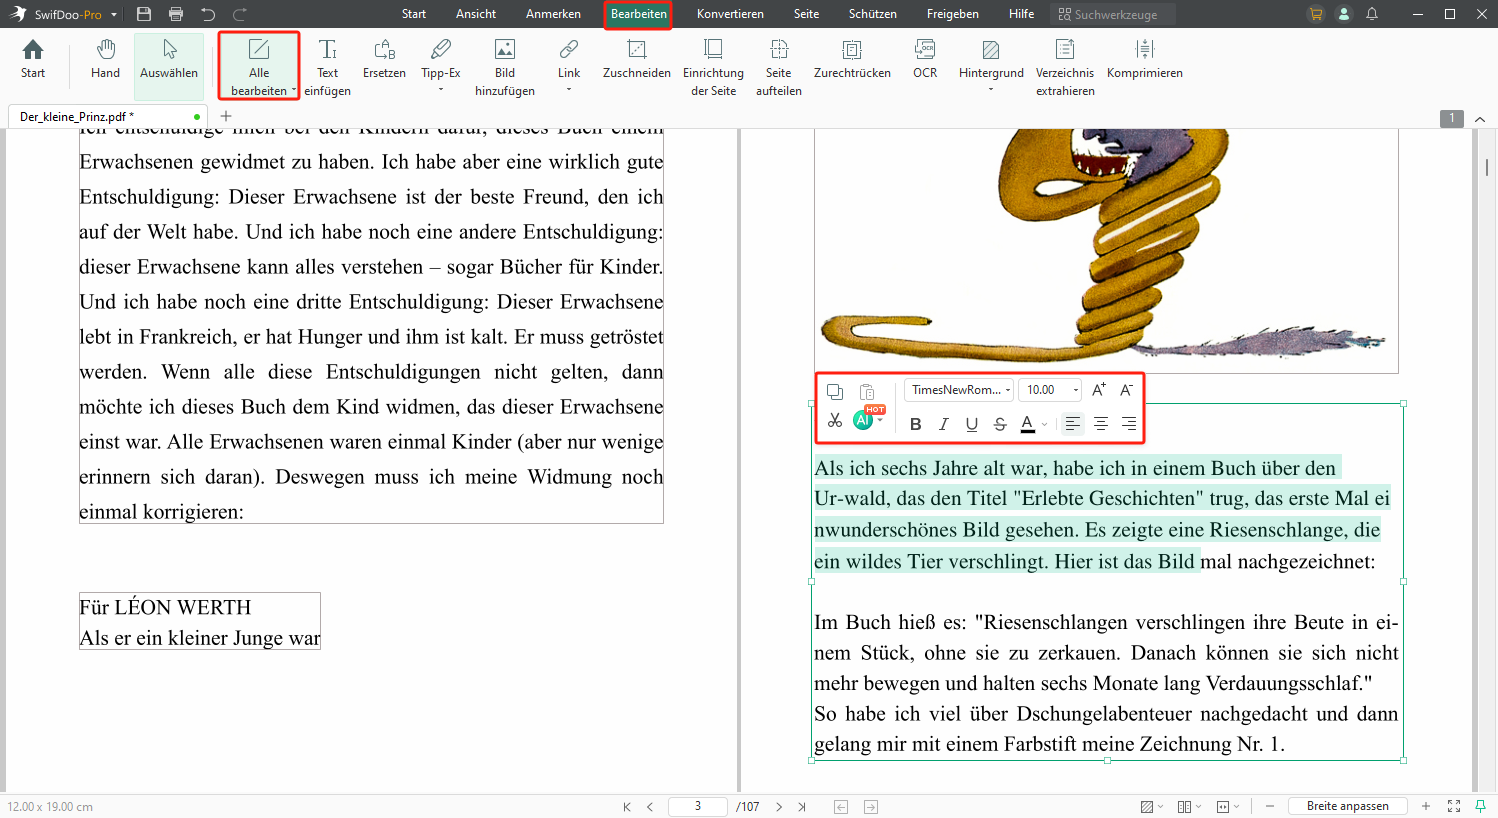This screenshot has height=818, width=1498.
Task: Toggle bold formatting
Action: [x=915, y=424]
